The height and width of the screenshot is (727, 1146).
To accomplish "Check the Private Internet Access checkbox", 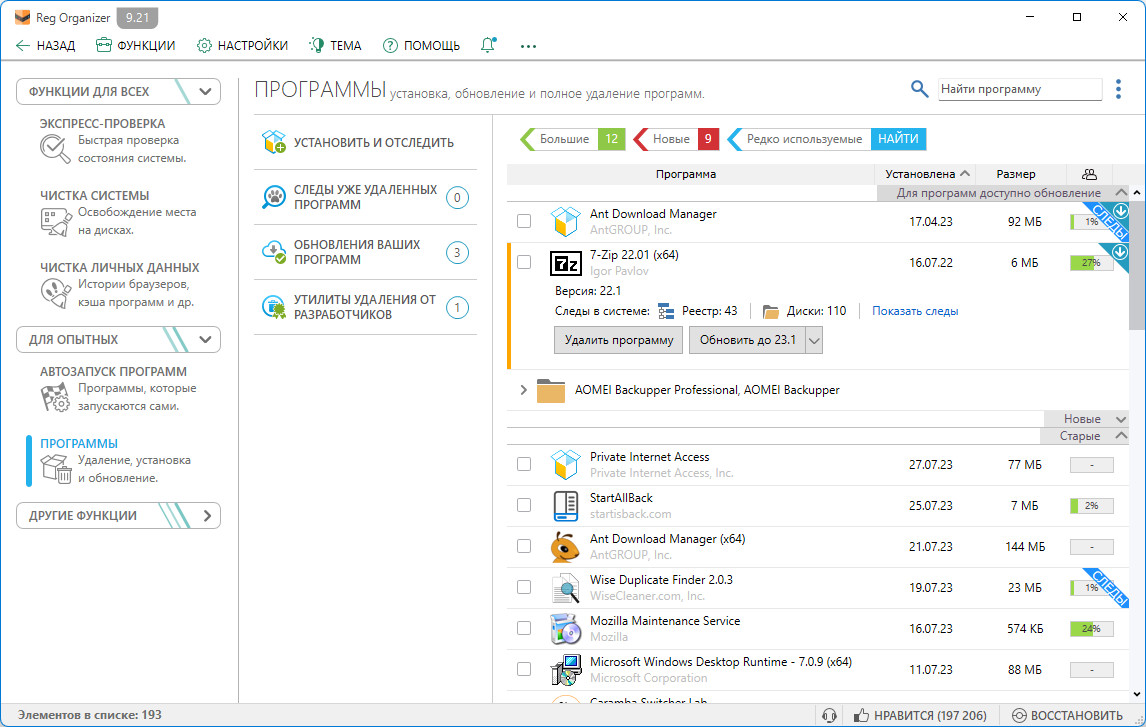I will tap(524, 465).
